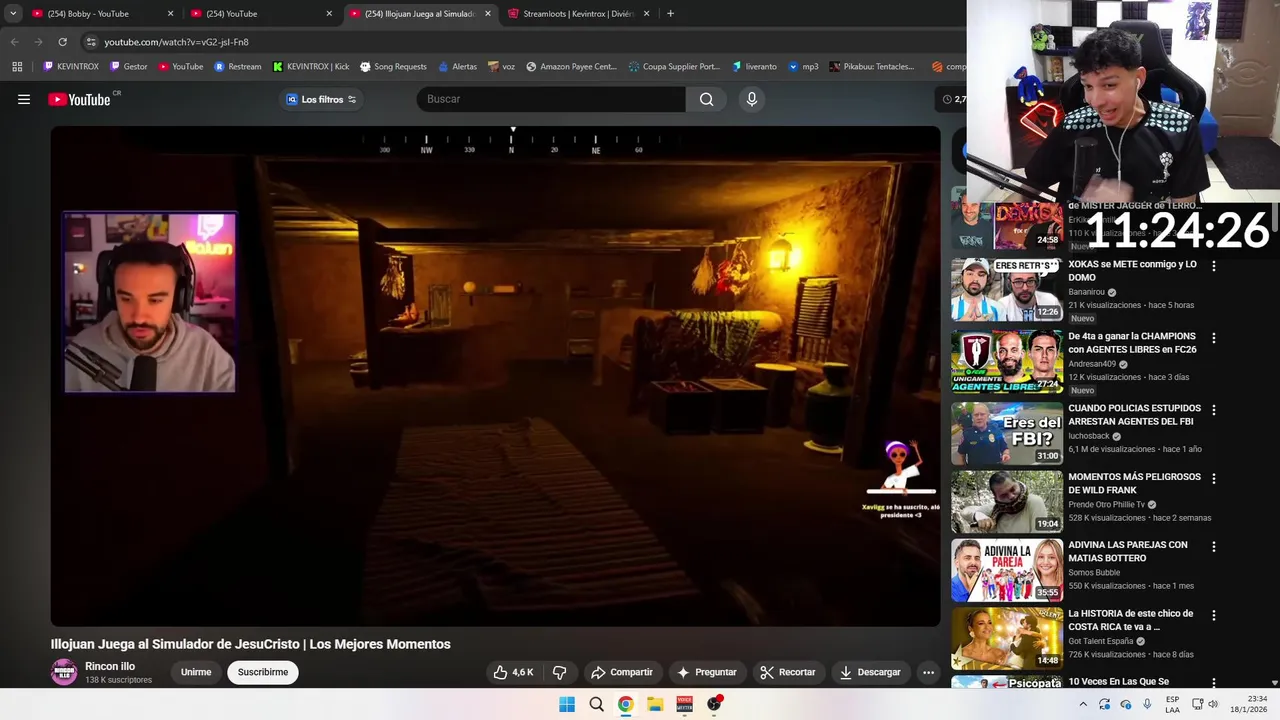This screenshot has height=720, width=1280.
Task: Open File Explorer from taskbar
Action: (655, 704)
